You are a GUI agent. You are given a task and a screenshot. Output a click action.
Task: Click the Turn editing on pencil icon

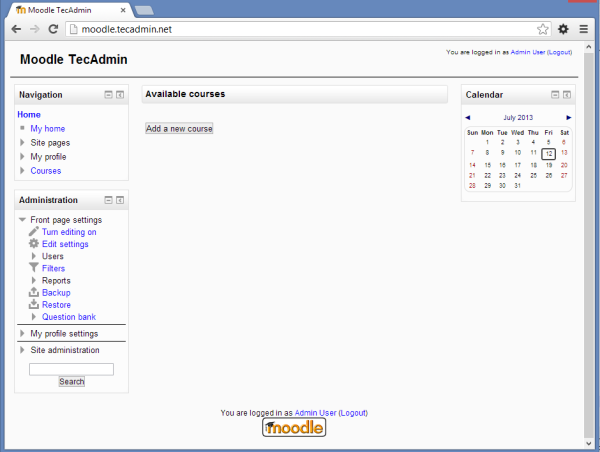click(x=34, y=232)
